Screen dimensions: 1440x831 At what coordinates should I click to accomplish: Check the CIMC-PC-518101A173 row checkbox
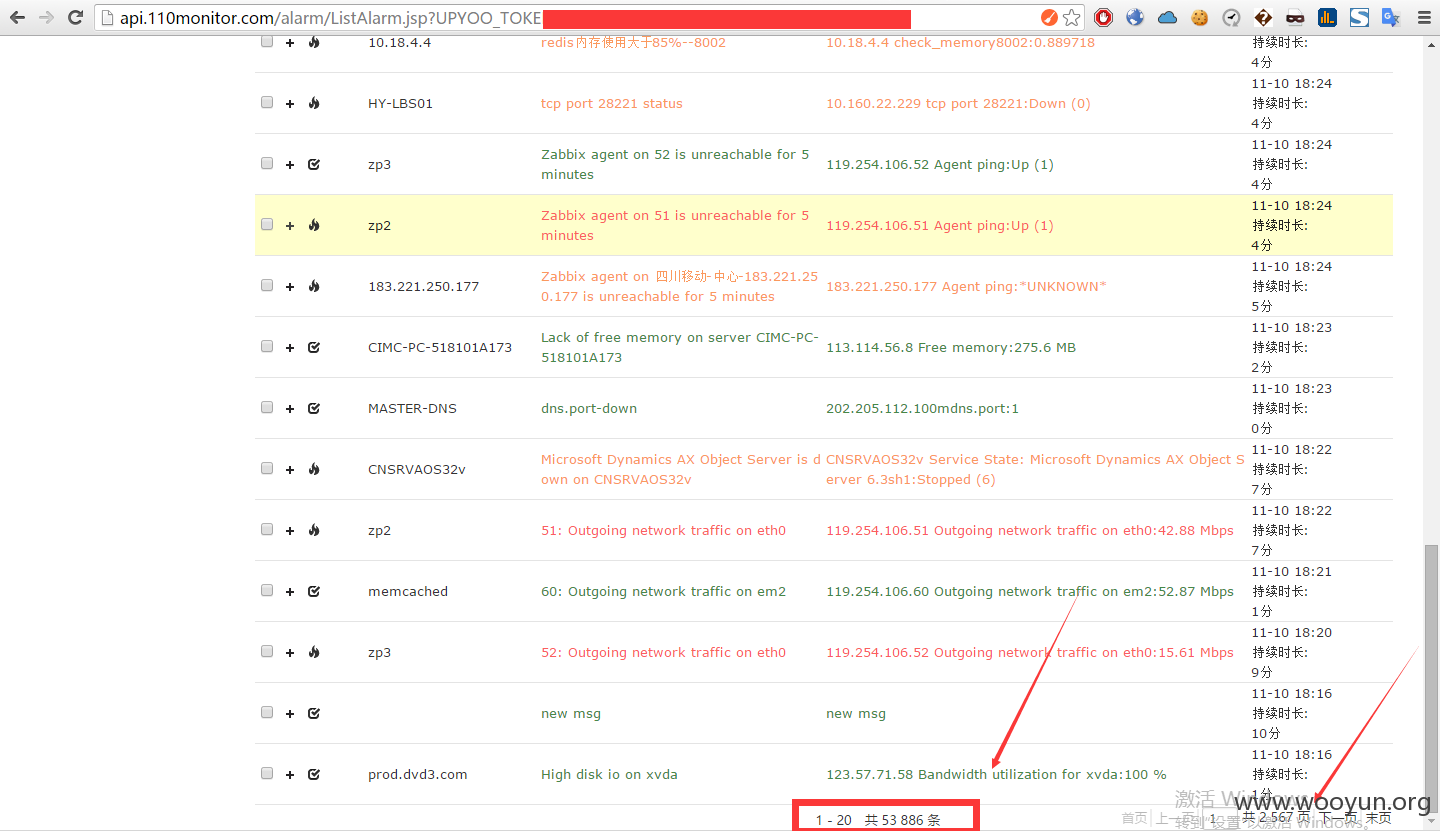(267, 346)
